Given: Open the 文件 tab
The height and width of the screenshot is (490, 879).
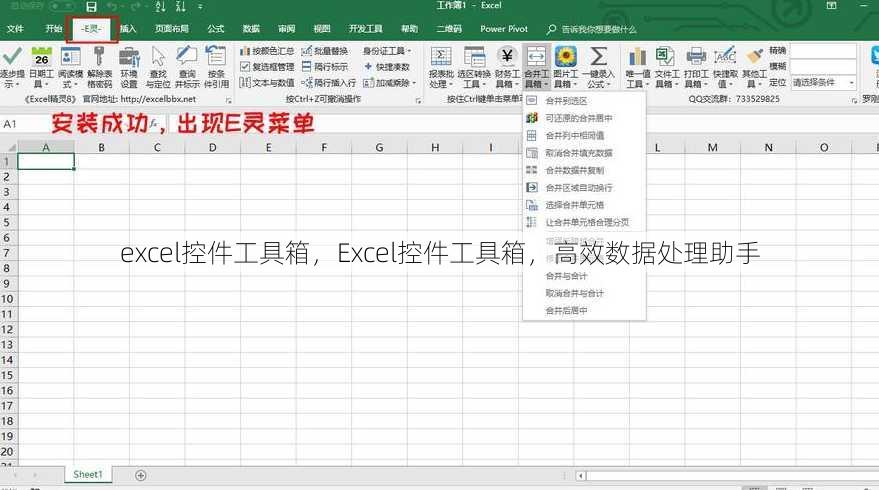Looking at the screenshot, I should tap(15, 29).
